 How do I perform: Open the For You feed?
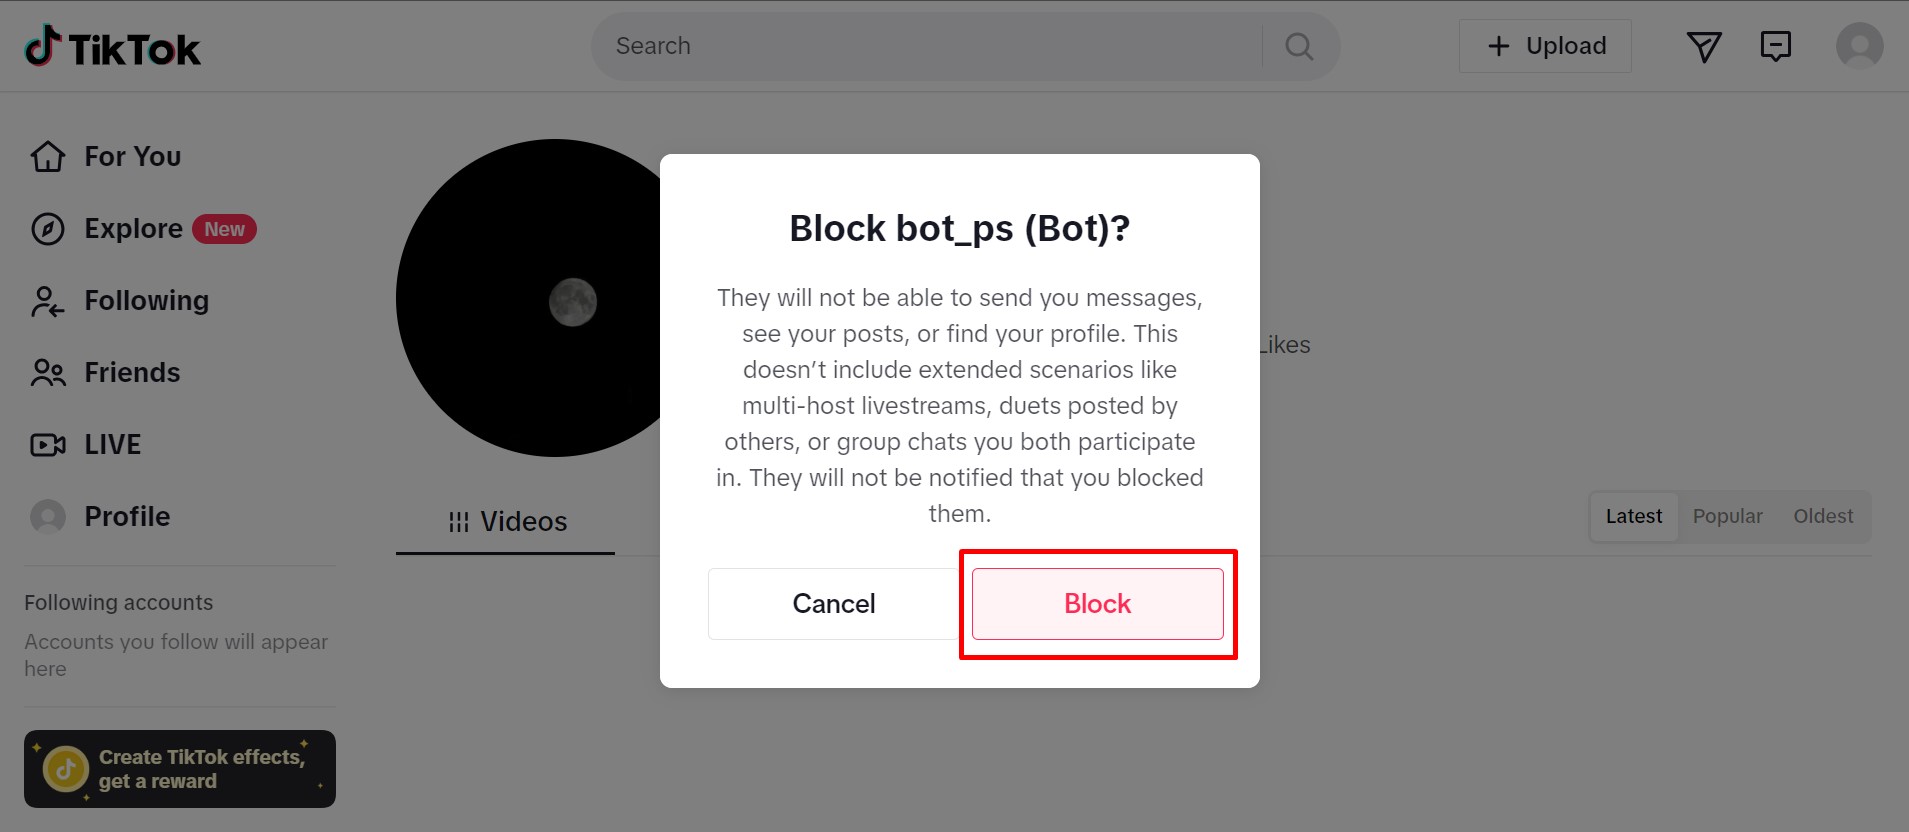(x=131, y=156)
